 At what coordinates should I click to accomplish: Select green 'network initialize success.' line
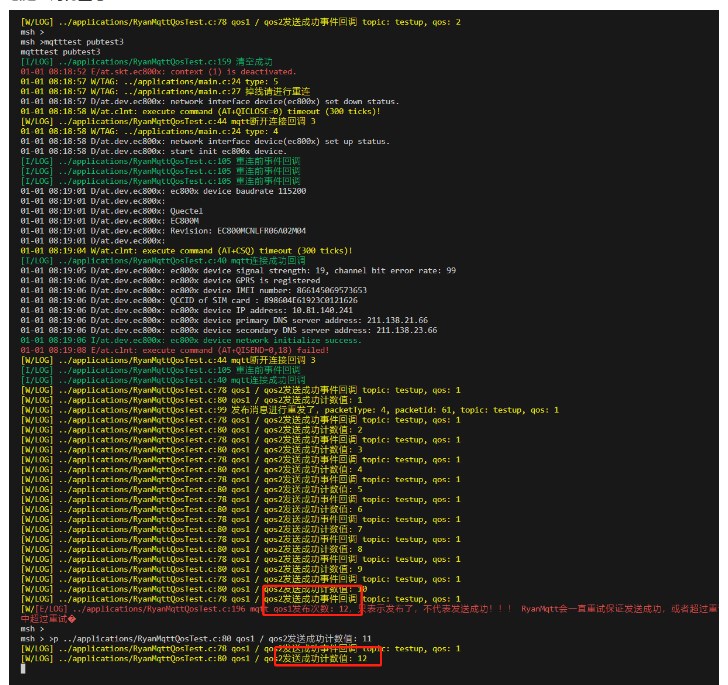point(191,340)
